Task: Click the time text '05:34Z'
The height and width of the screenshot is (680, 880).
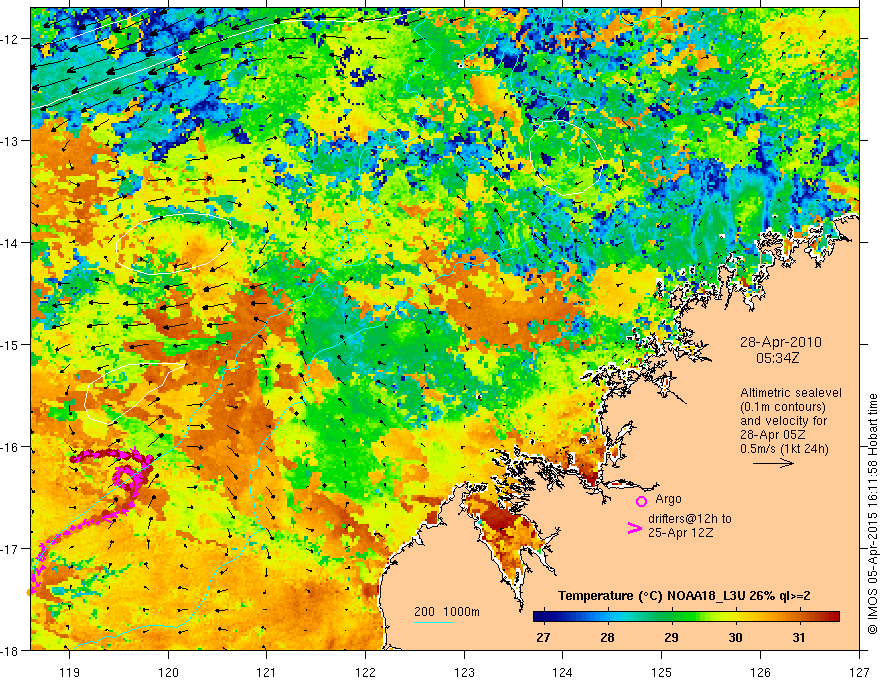Action: pyautogui.click(x=777, y=358)
